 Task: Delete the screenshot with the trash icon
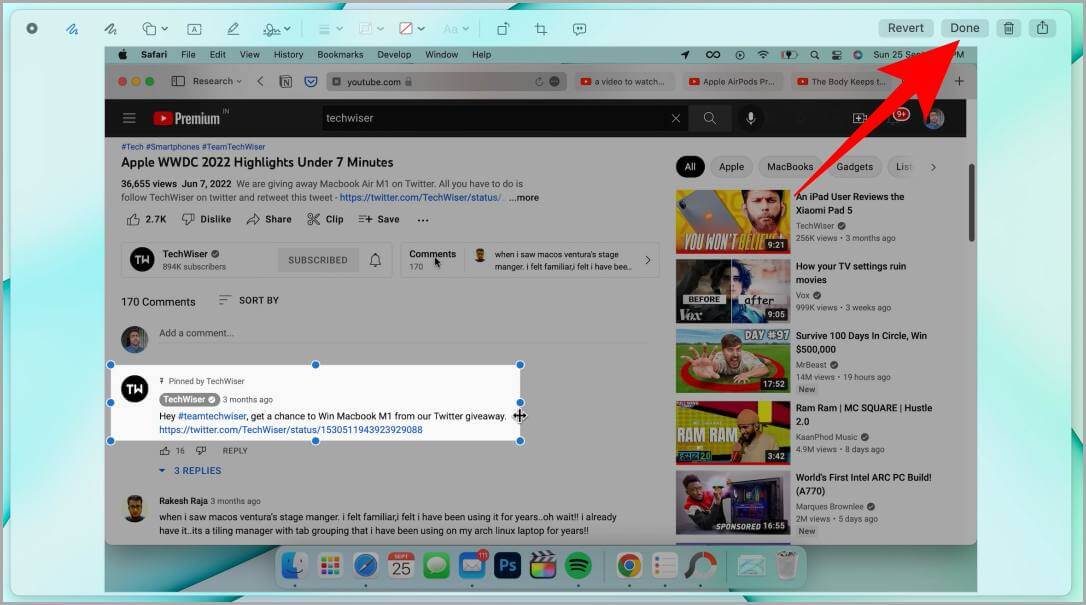coord(1008,28)
